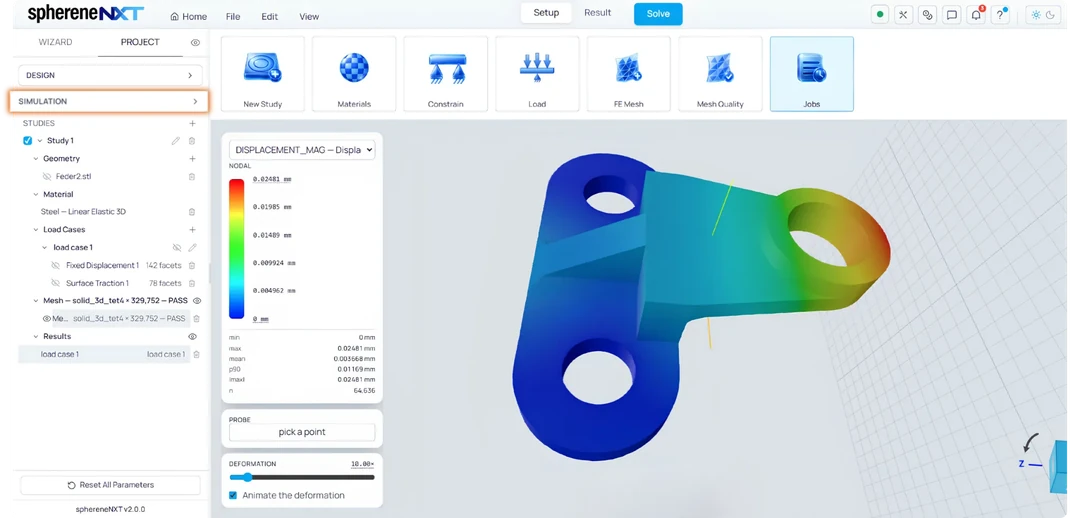Delete the load case 1 result
This screenshot has height=518, width=1080.
(x=196, y=354)
